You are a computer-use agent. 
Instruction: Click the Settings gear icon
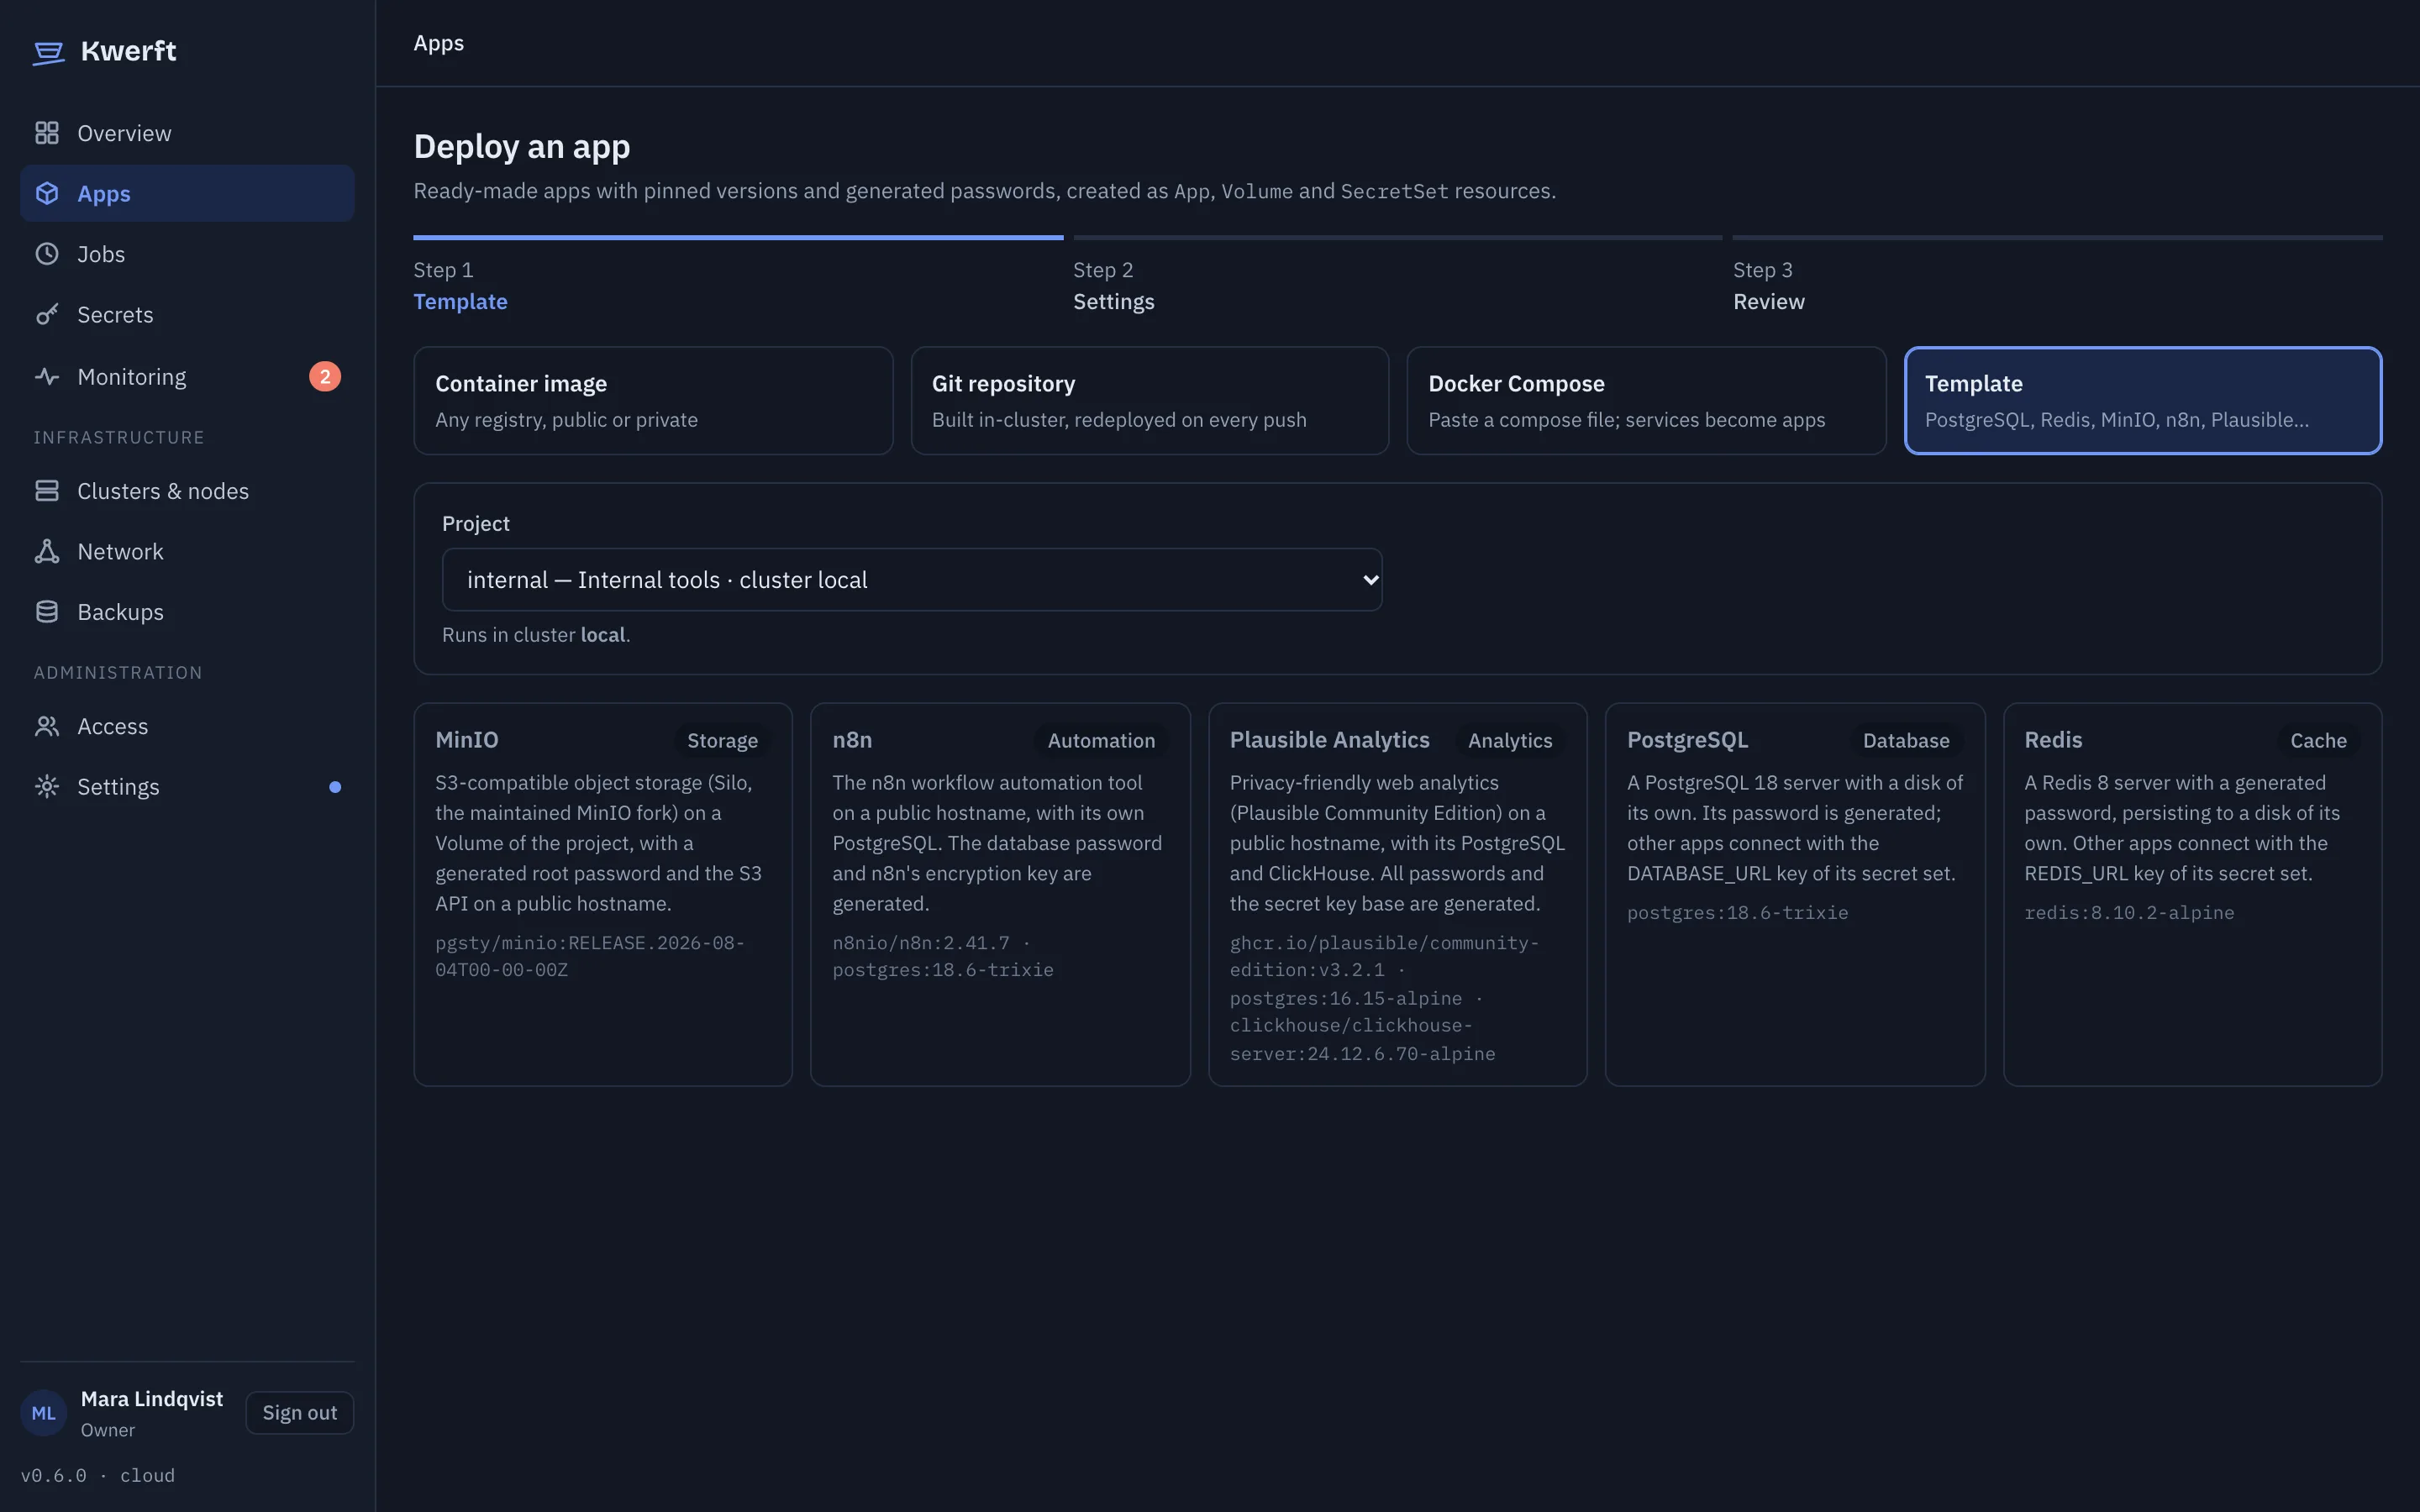(47, 787)
